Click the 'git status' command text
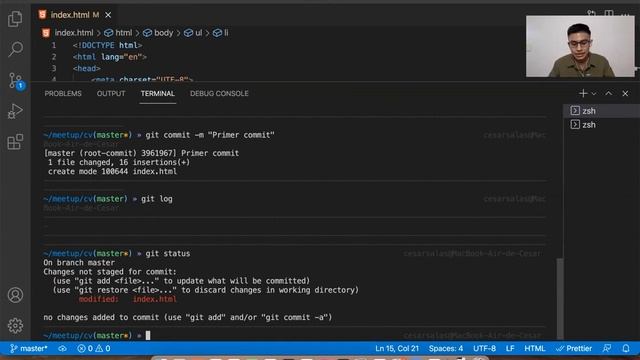This screenshot has height=360, width=640. pos(168,253)
